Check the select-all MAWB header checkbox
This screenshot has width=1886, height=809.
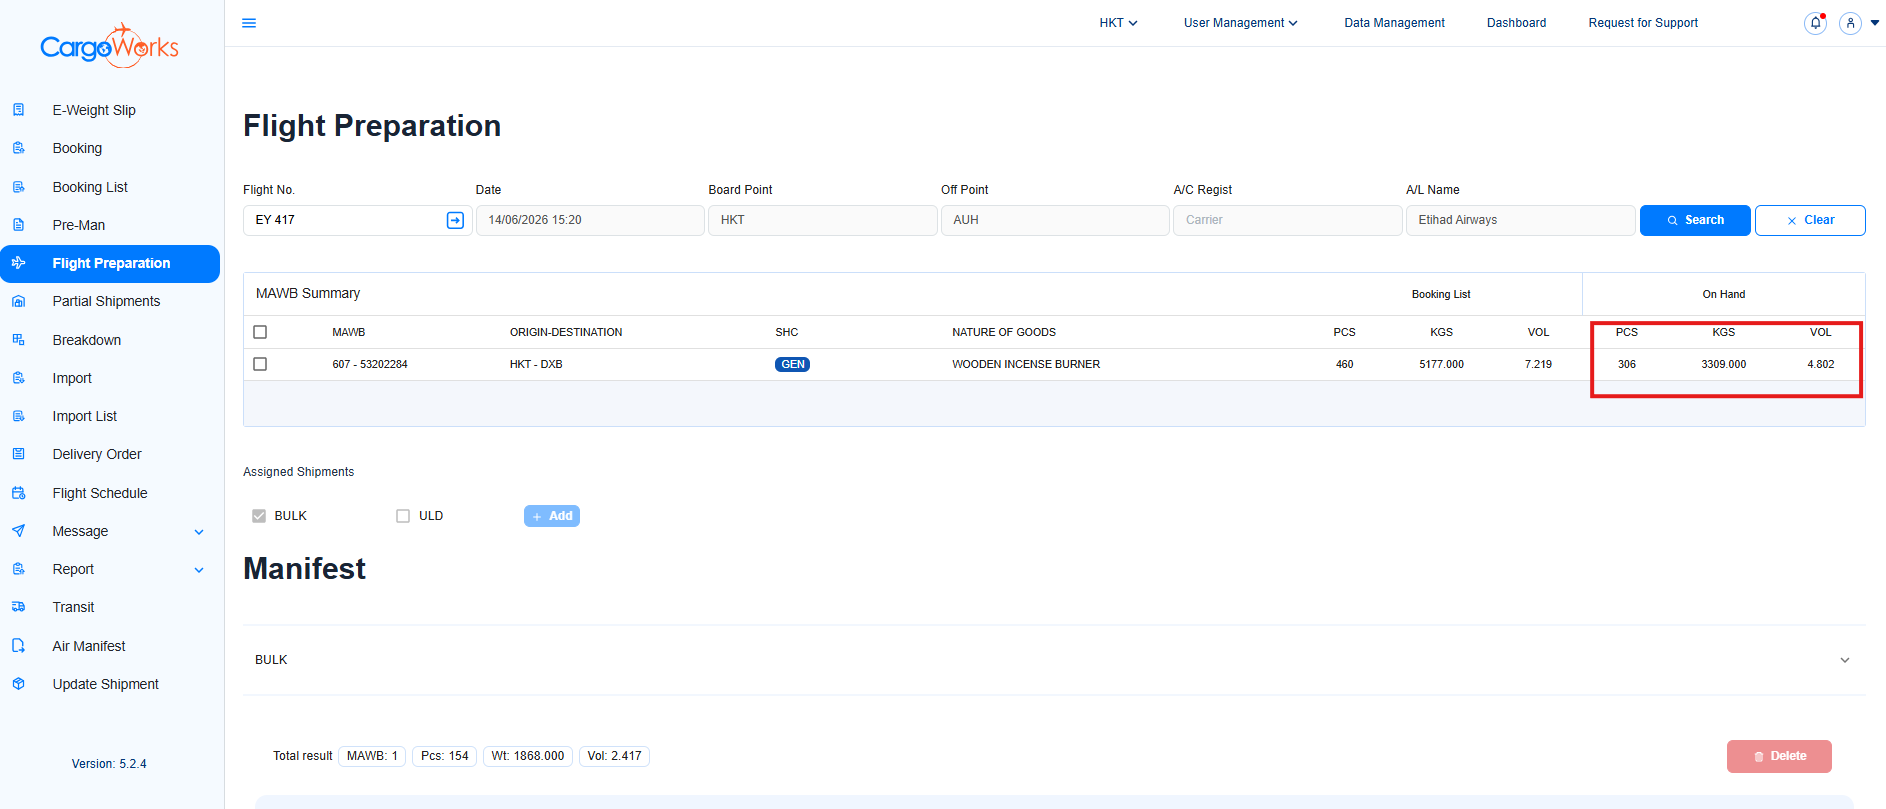coord(260,332)
